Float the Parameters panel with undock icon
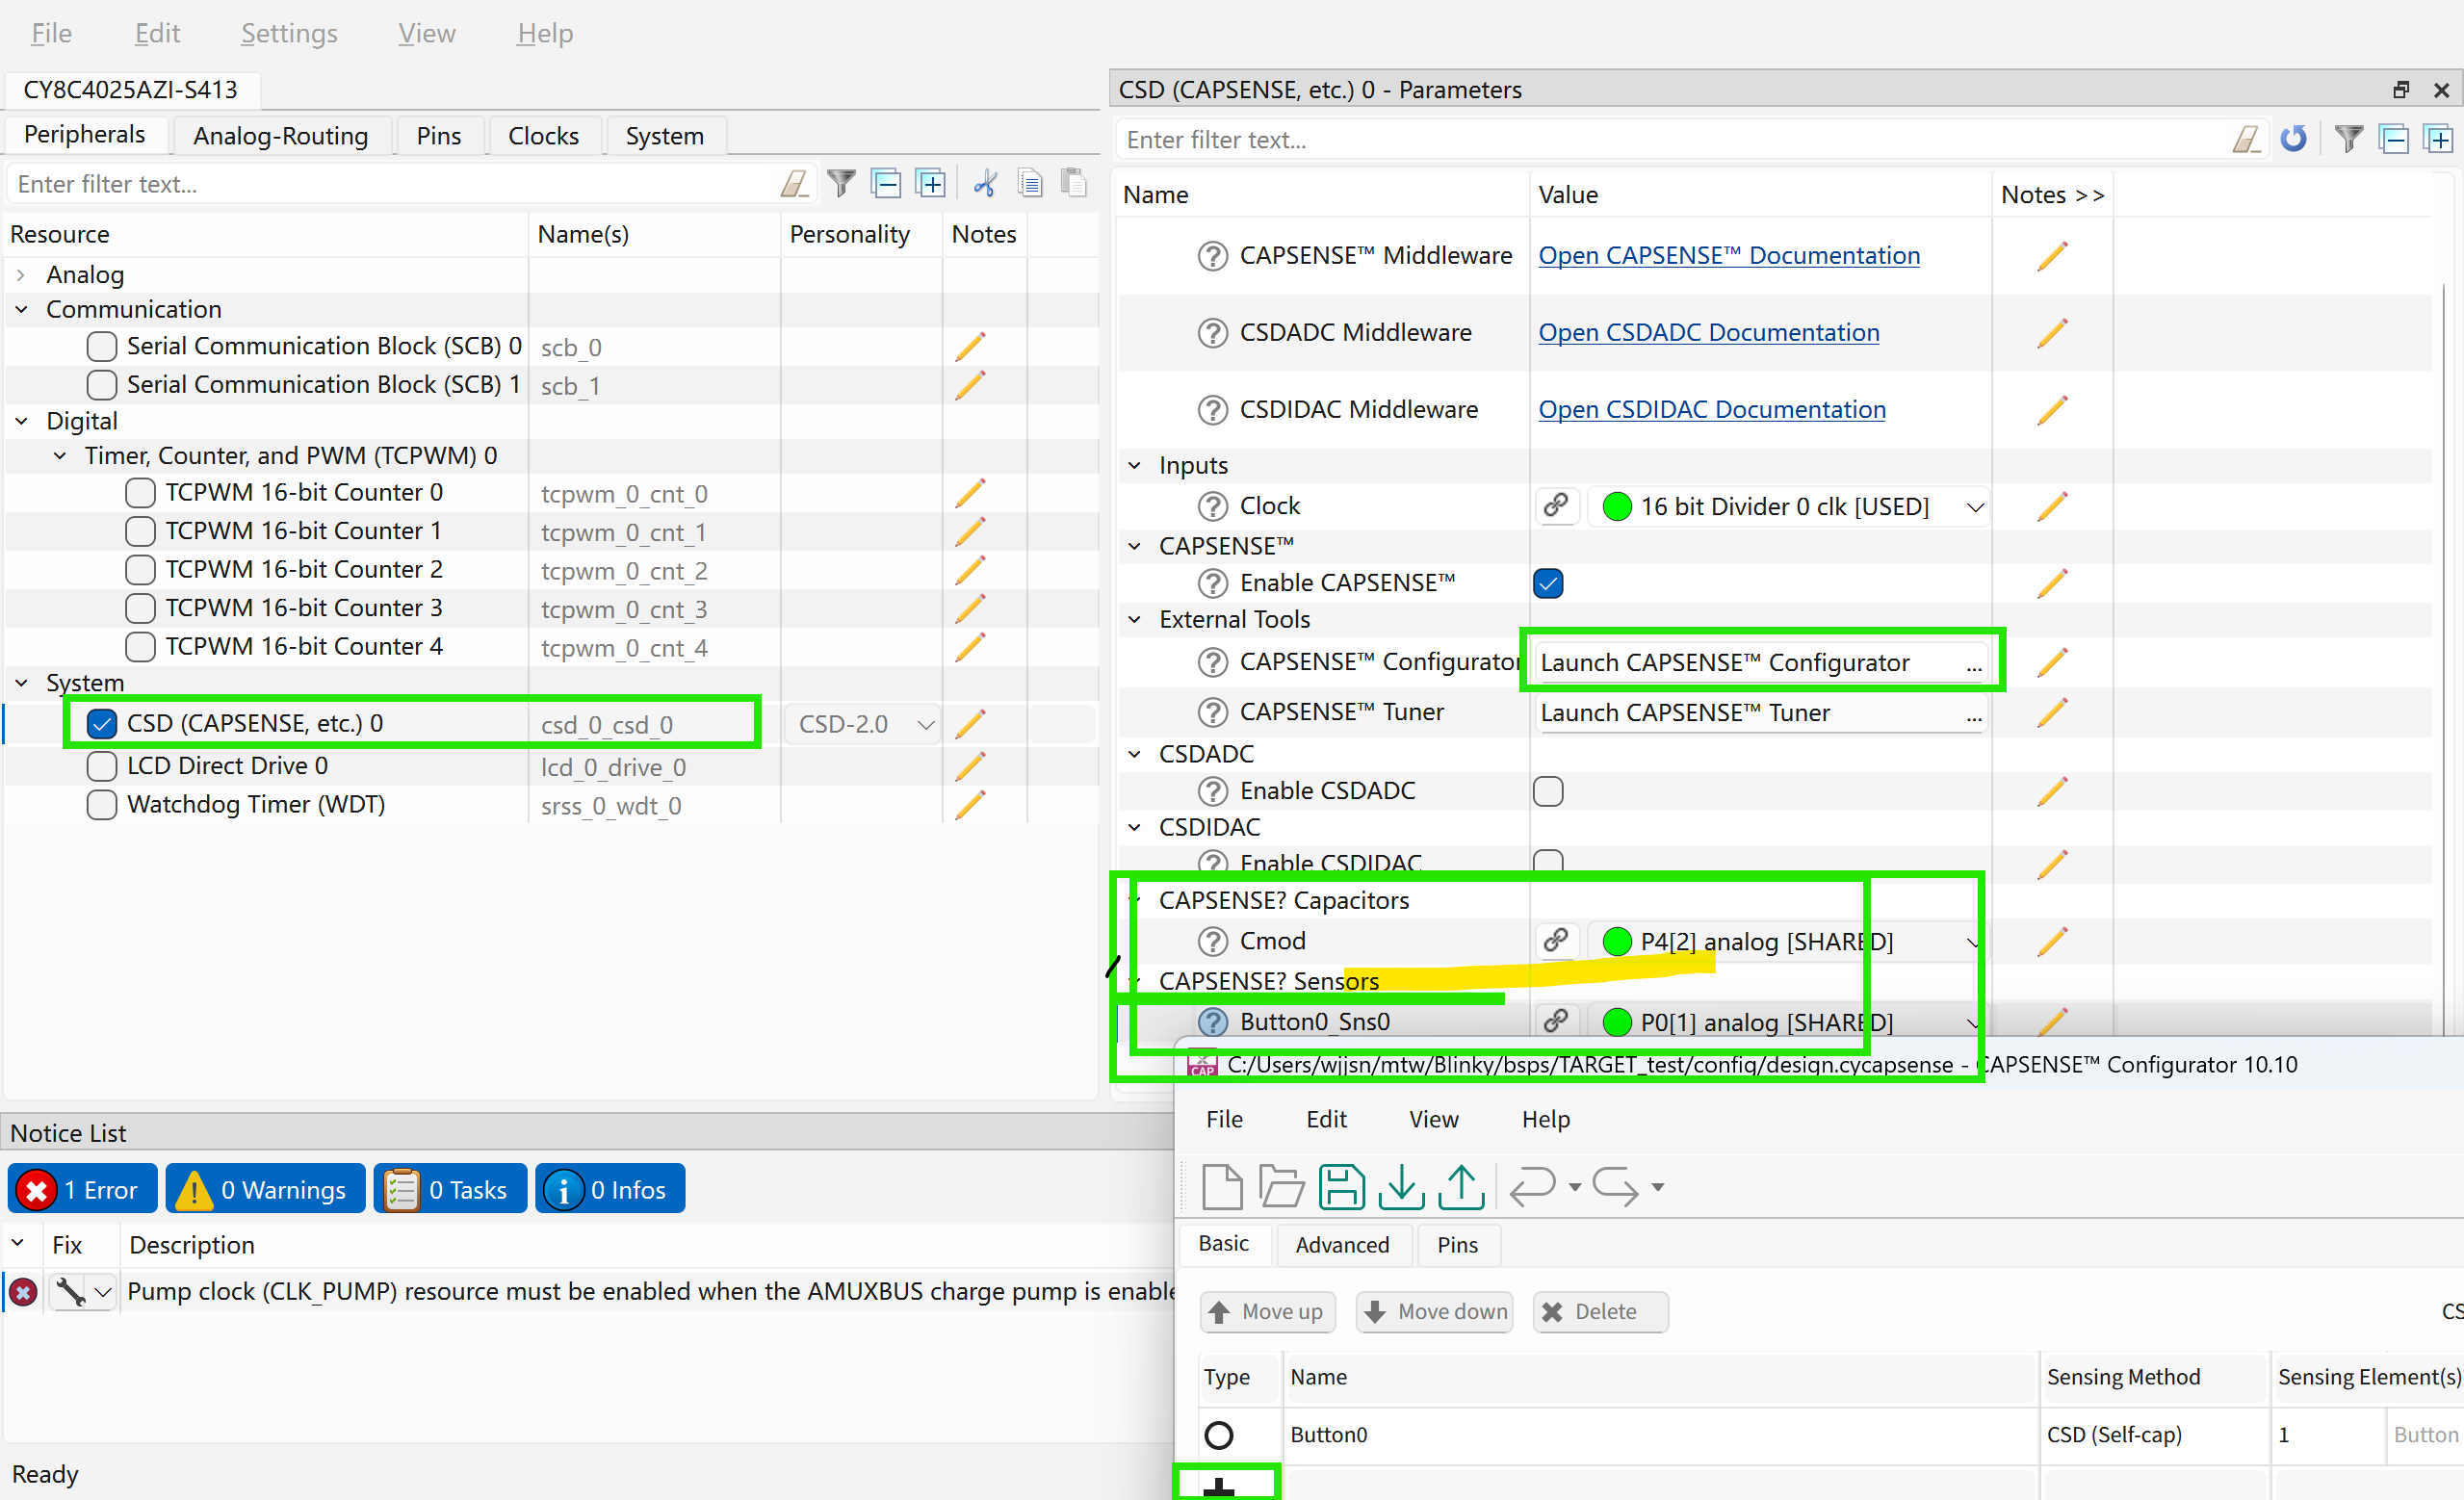The height and width of the screenshot is (1500, 2464). 2401,90
